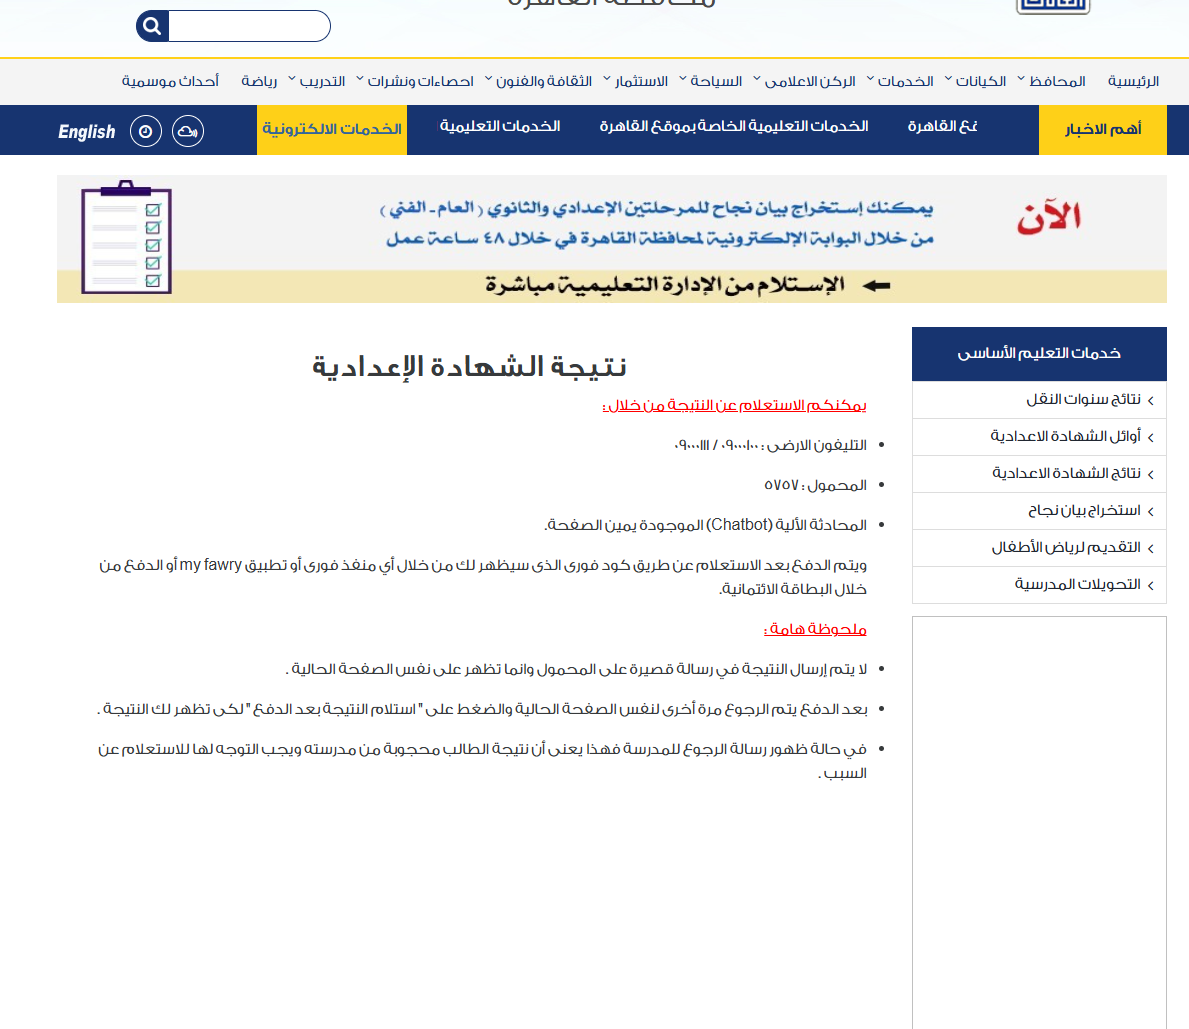Click the chevron beside أوائل الشهادة الاعدادية
Image resolution: width=1189 pixels, height=1029 pixels.
click(x=1151, y=438)
